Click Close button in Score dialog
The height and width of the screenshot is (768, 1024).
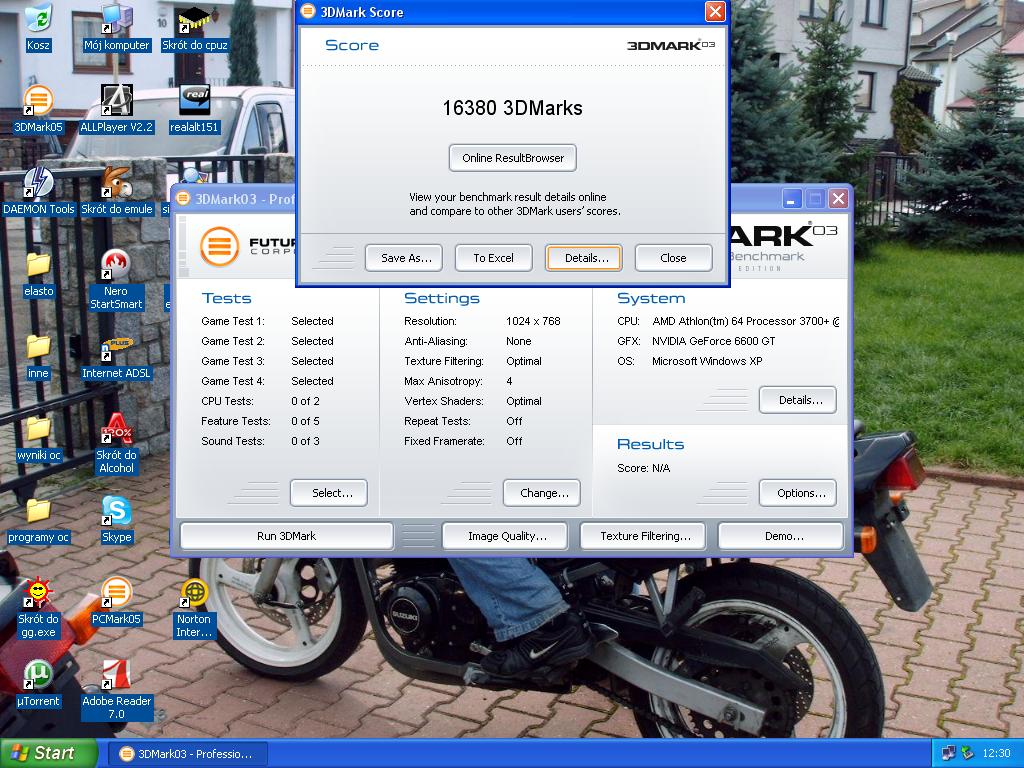click(673, 258)
